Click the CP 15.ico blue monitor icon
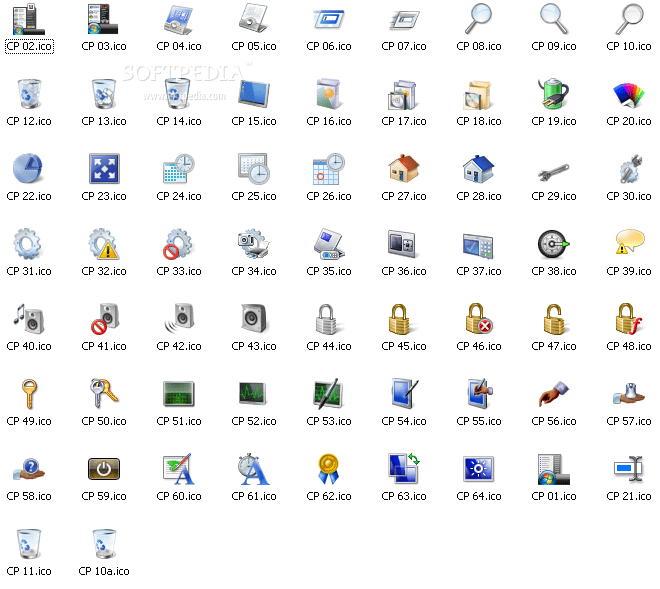This screenshot has width=660, height=589. tap(254, 93)
